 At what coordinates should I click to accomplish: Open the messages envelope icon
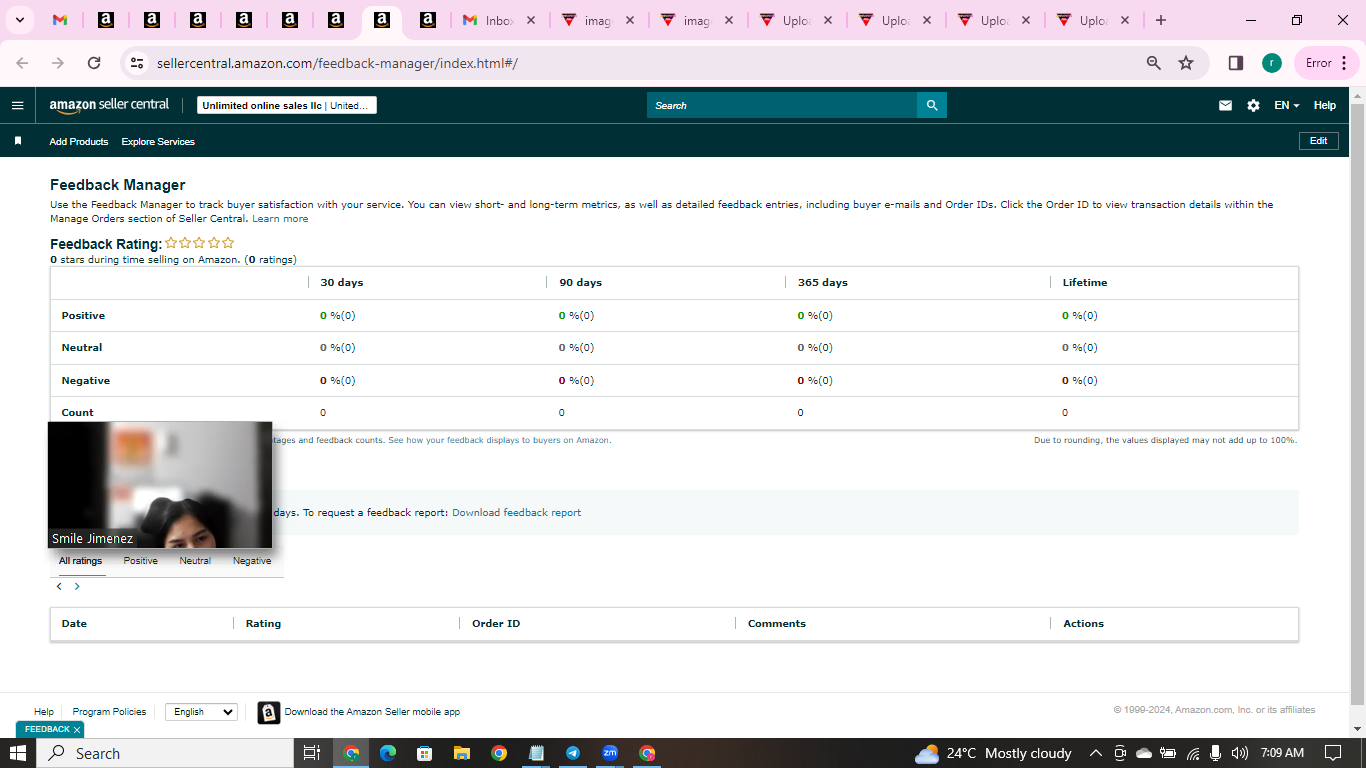[x=1225, y=105]
